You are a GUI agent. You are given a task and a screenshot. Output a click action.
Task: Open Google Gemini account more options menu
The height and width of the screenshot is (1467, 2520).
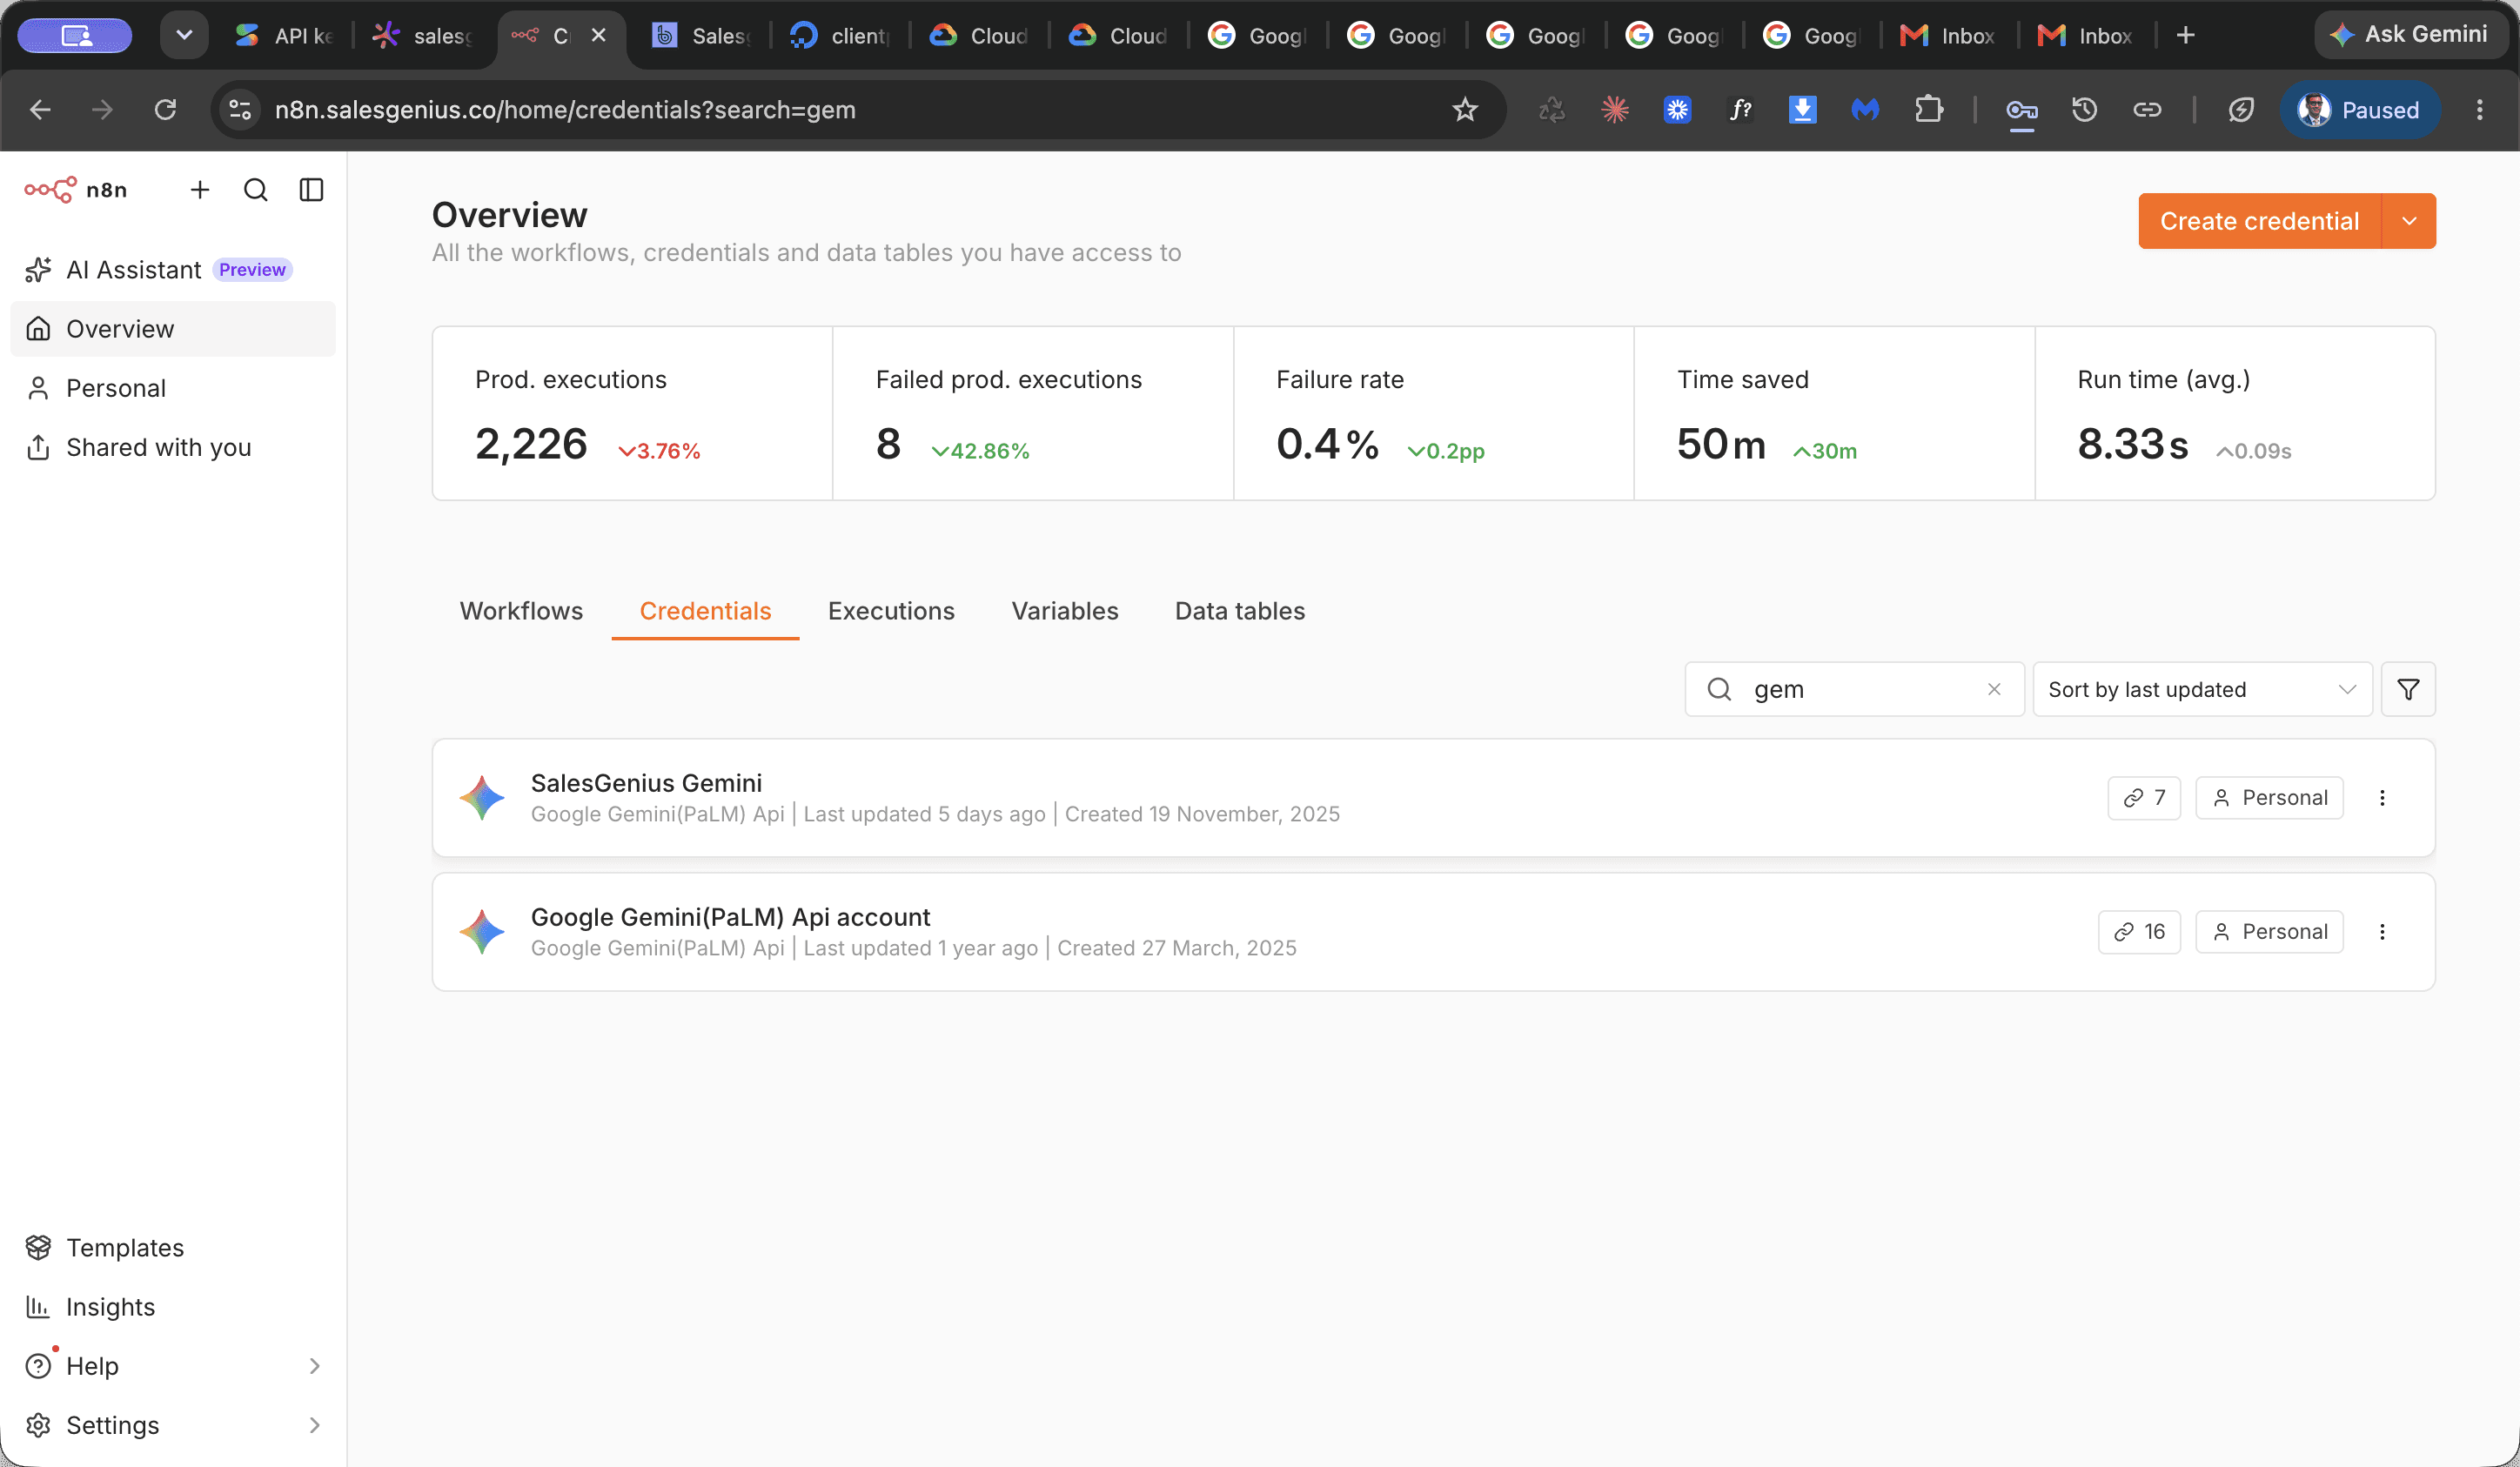[2382, 932]
